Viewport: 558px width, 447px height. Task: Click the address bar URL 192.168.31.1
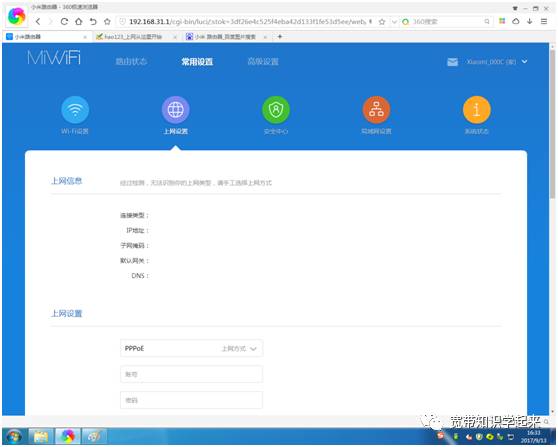[x=149, y=22]
